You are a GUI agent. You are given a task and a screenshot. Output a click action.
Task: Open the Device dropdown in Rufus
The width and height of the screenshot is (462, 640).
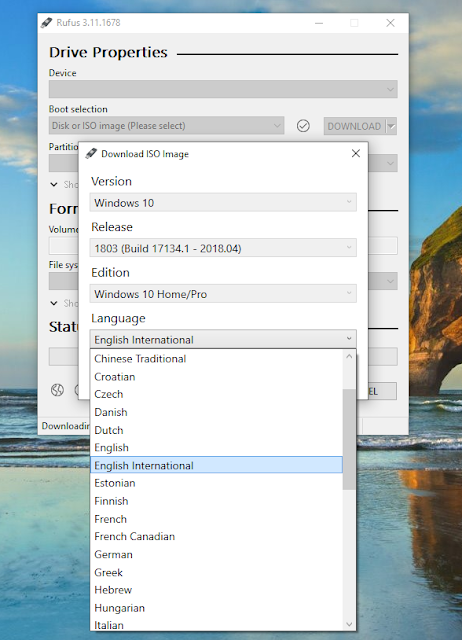pos(223,89)
